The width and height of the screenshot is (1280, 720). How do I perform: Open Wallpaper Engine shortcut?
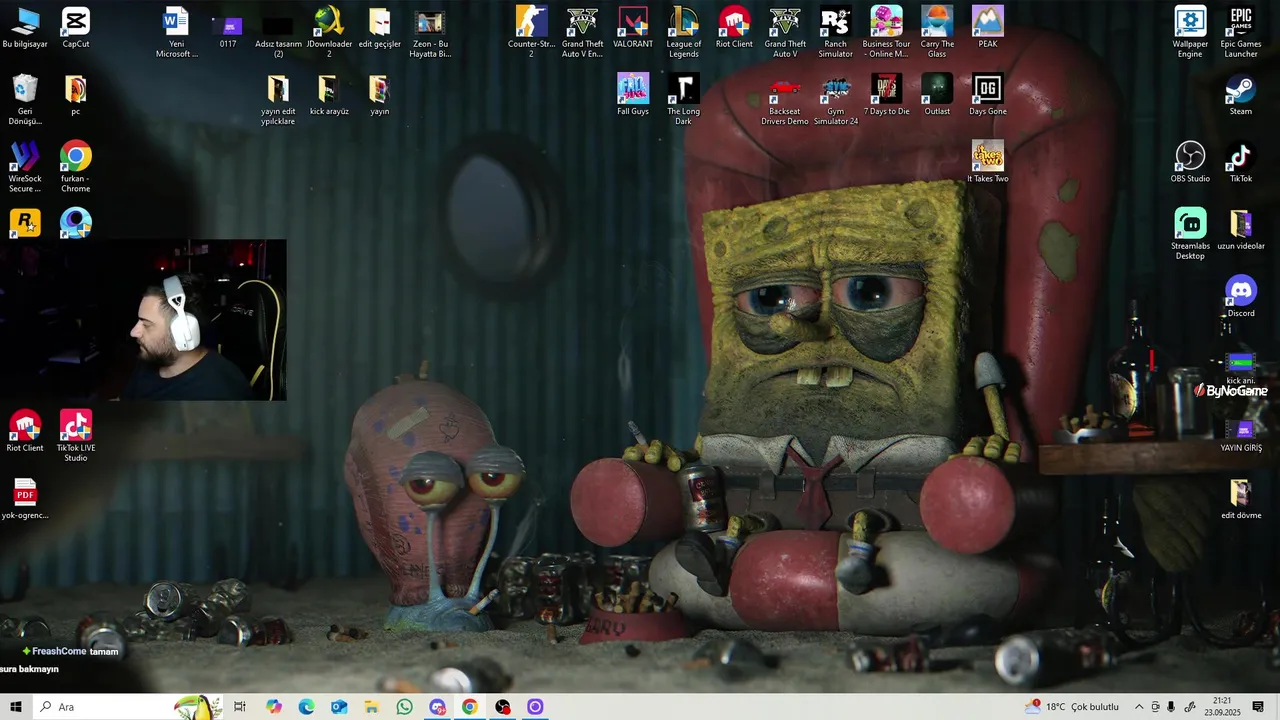tap(1190, 32)
